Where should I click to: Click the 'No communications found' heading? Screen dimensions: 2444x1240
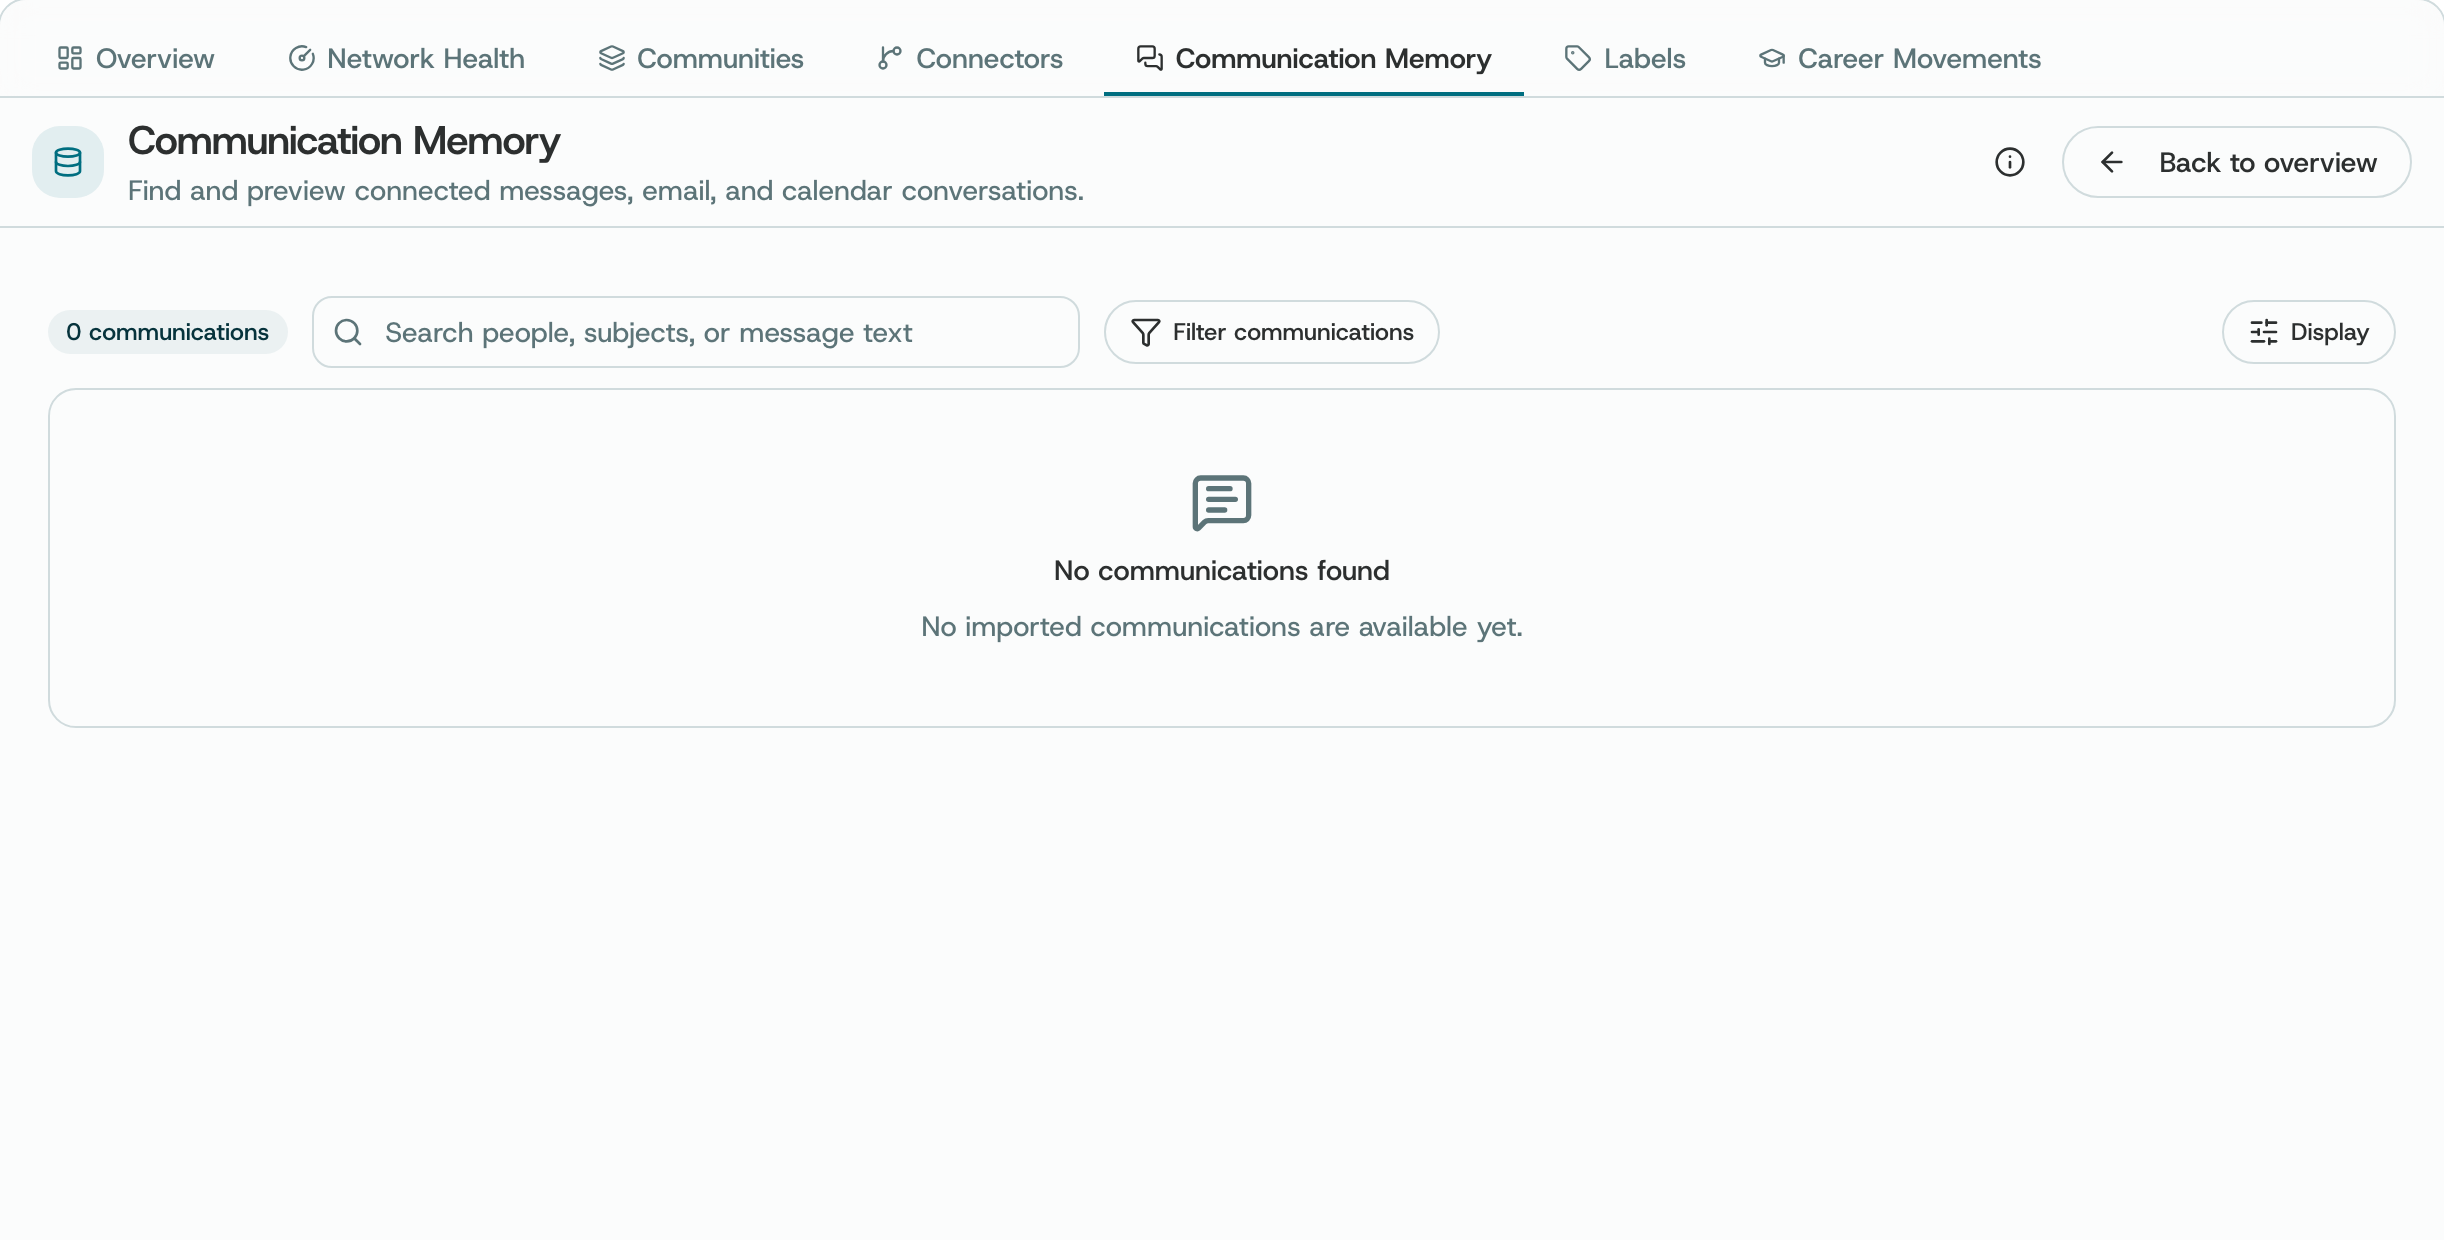1222,570
